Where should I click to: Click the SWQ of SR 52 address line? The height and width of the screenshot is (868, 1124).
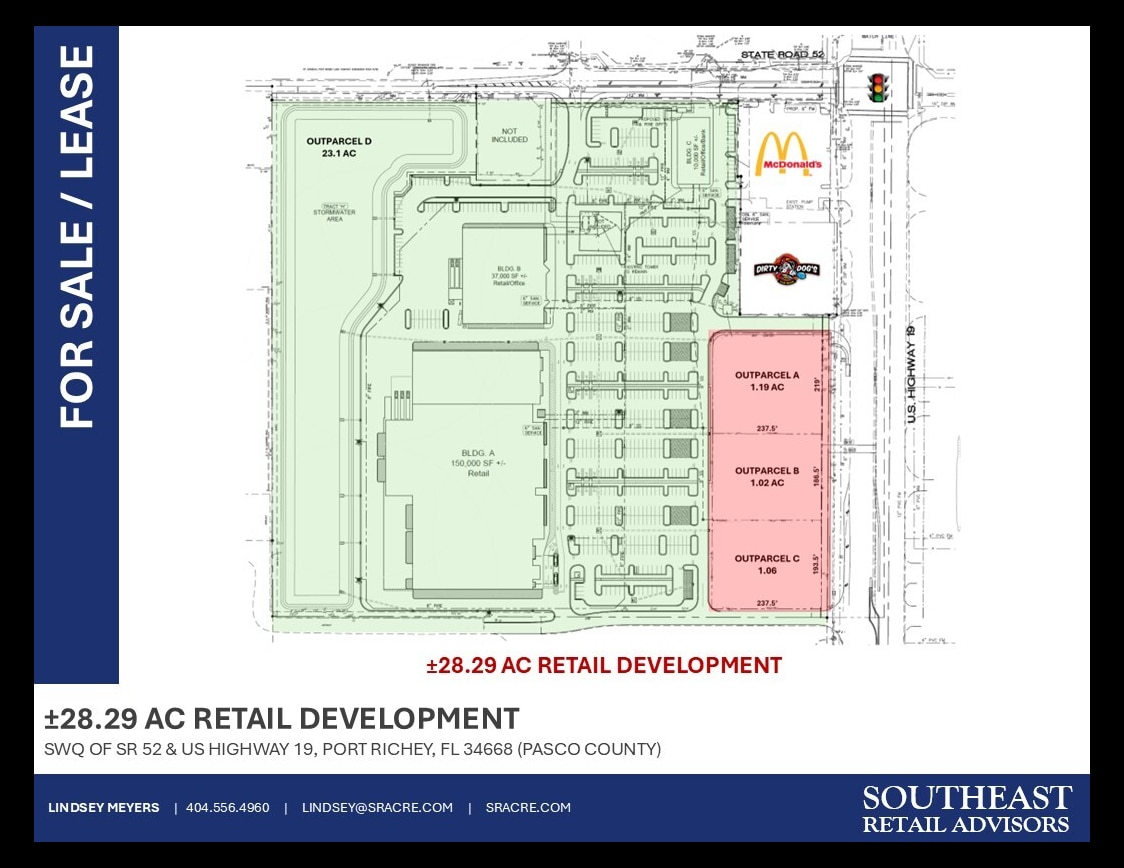pyautogui.click(x=353, y=750)
